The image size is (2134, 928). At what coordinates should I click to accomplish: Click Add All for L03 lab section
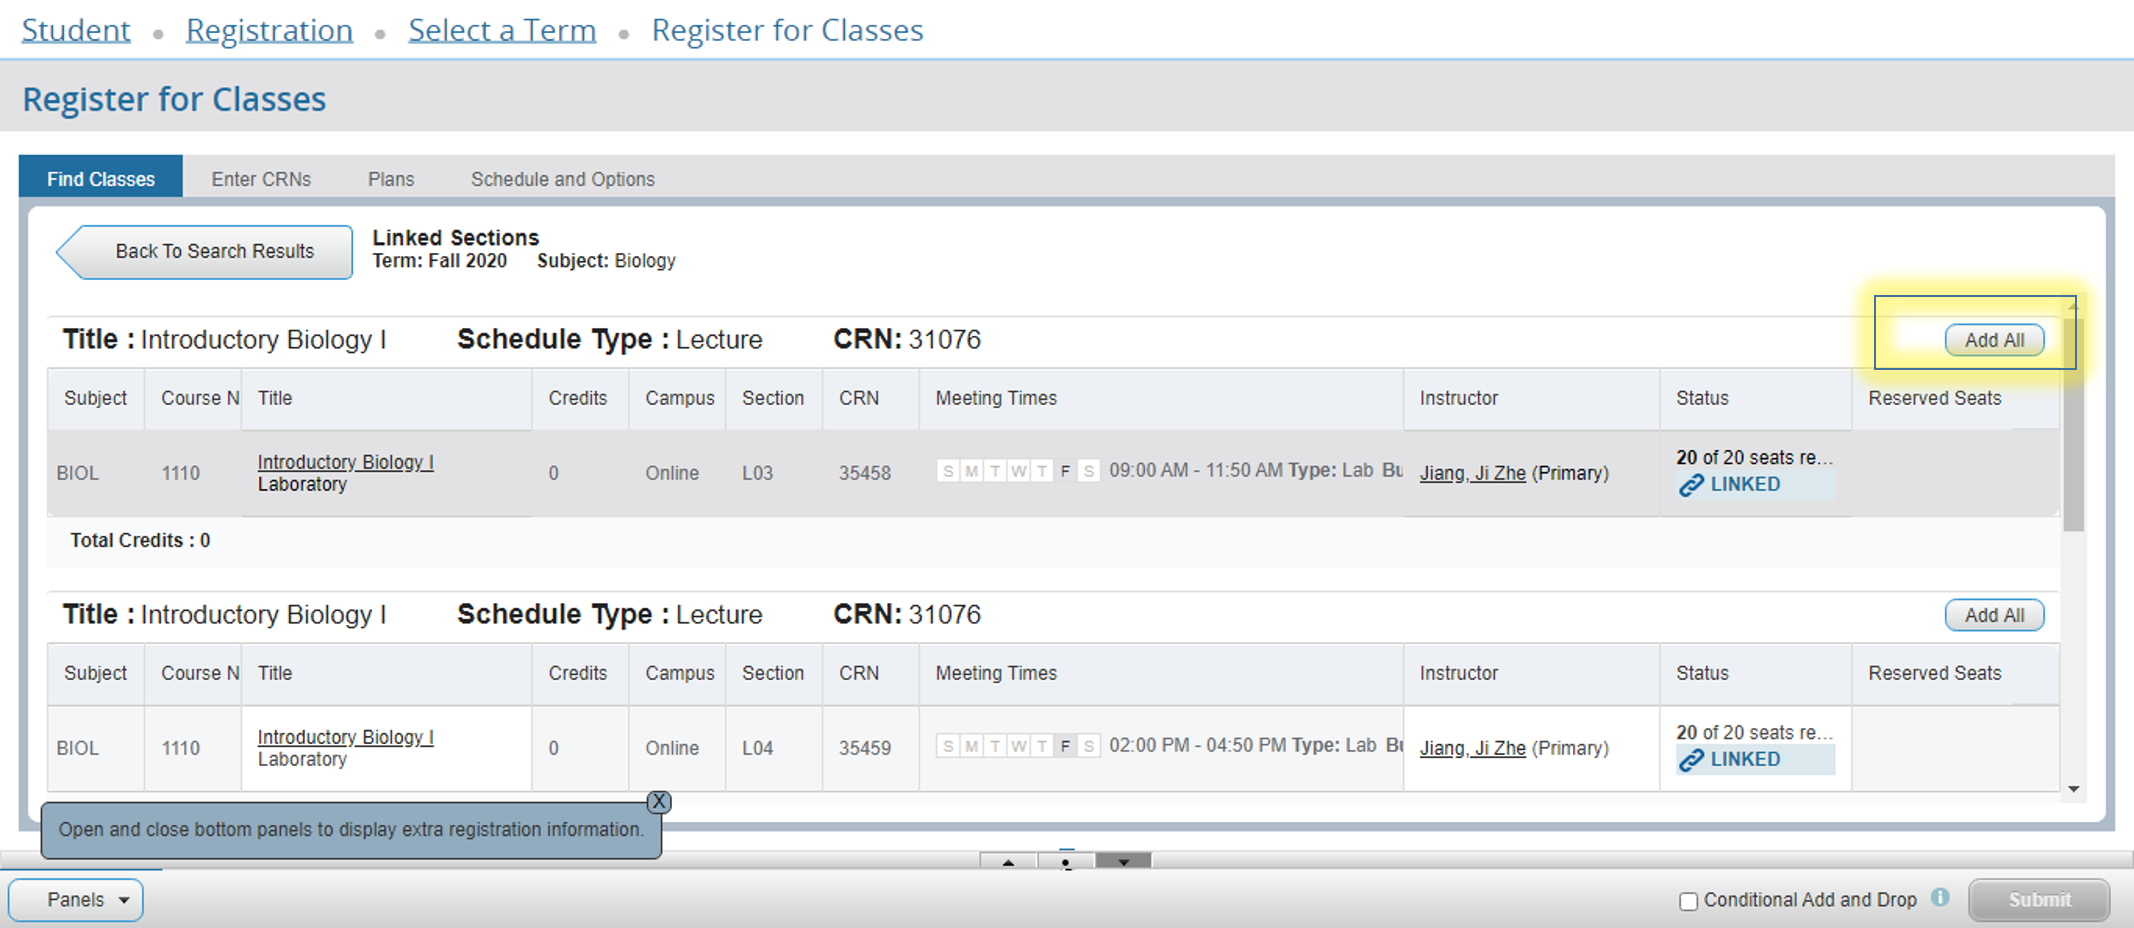1994,340
